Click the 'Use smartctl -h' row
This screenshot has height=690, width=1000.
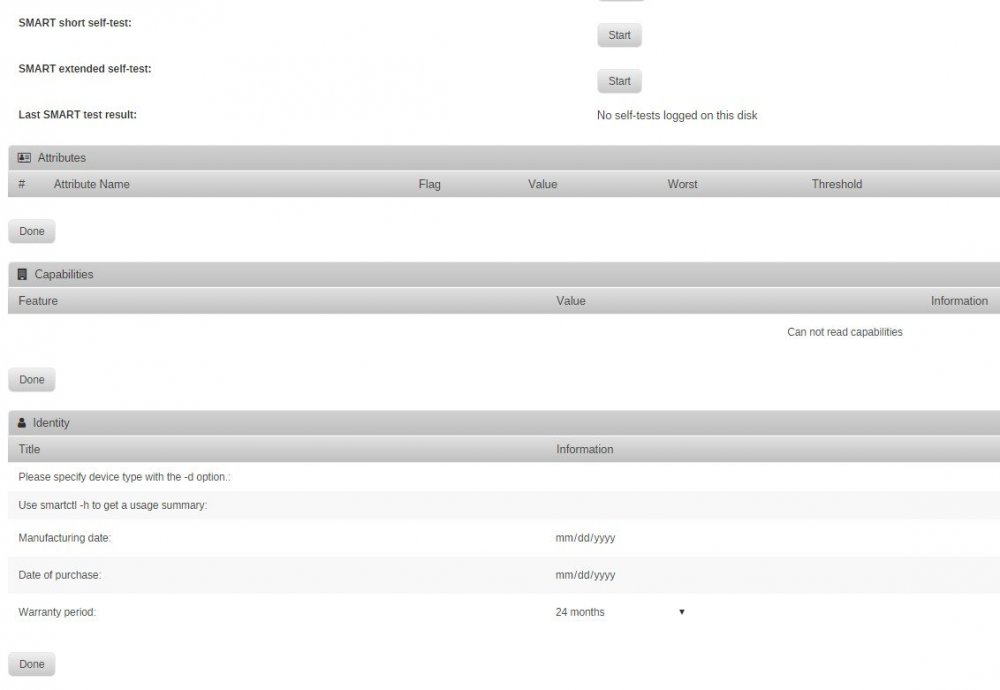pyautogui.click(x=504, y=505)
